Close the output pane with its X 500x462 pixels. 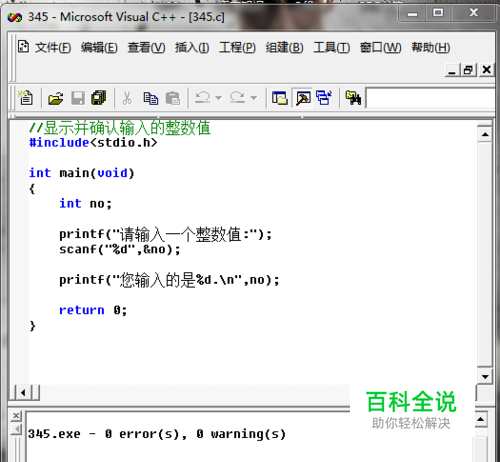(16, 416)
